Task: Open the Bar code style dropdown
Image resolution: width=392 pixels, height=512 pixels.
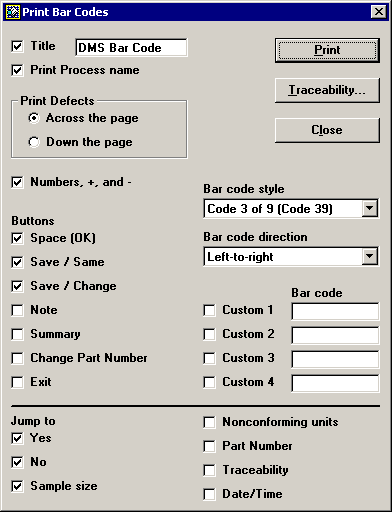Action: 370,209
